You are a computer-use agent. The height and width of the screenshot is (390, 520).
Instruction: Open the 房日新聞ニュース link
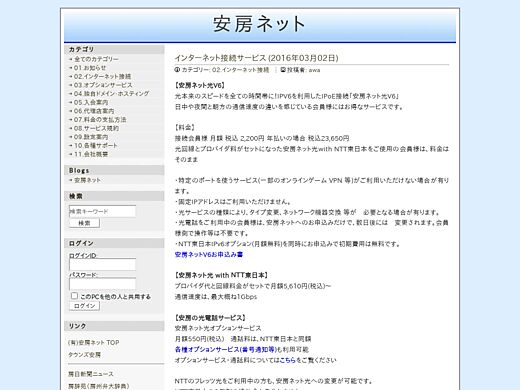tap(91, 374)
